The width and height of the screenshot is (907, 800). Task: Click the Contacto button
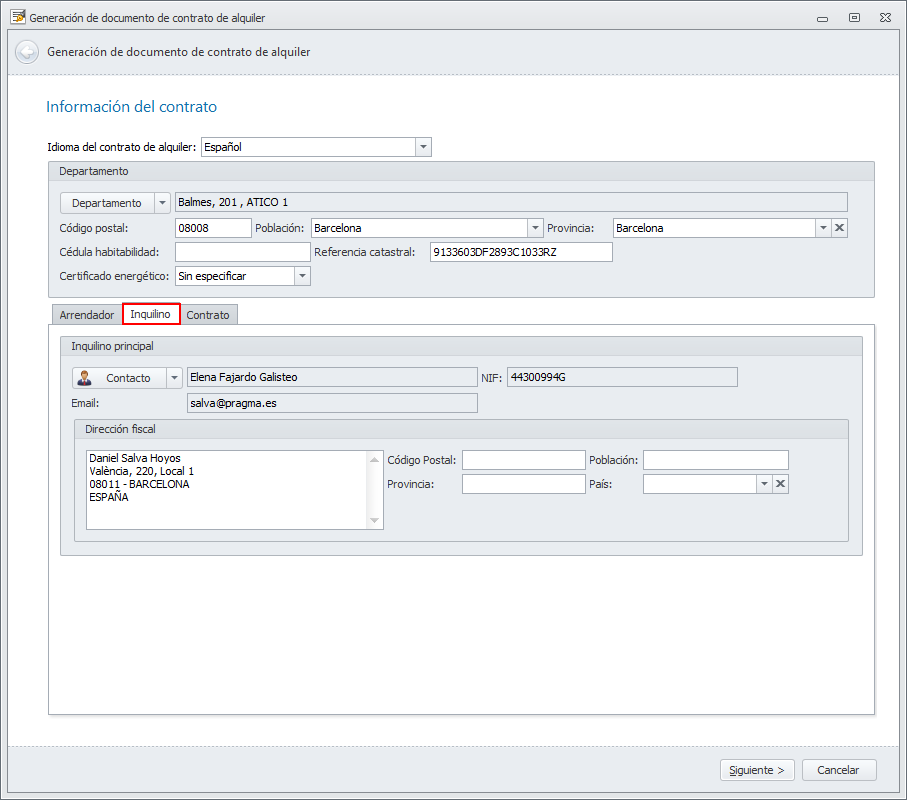(x=119, y=378)
